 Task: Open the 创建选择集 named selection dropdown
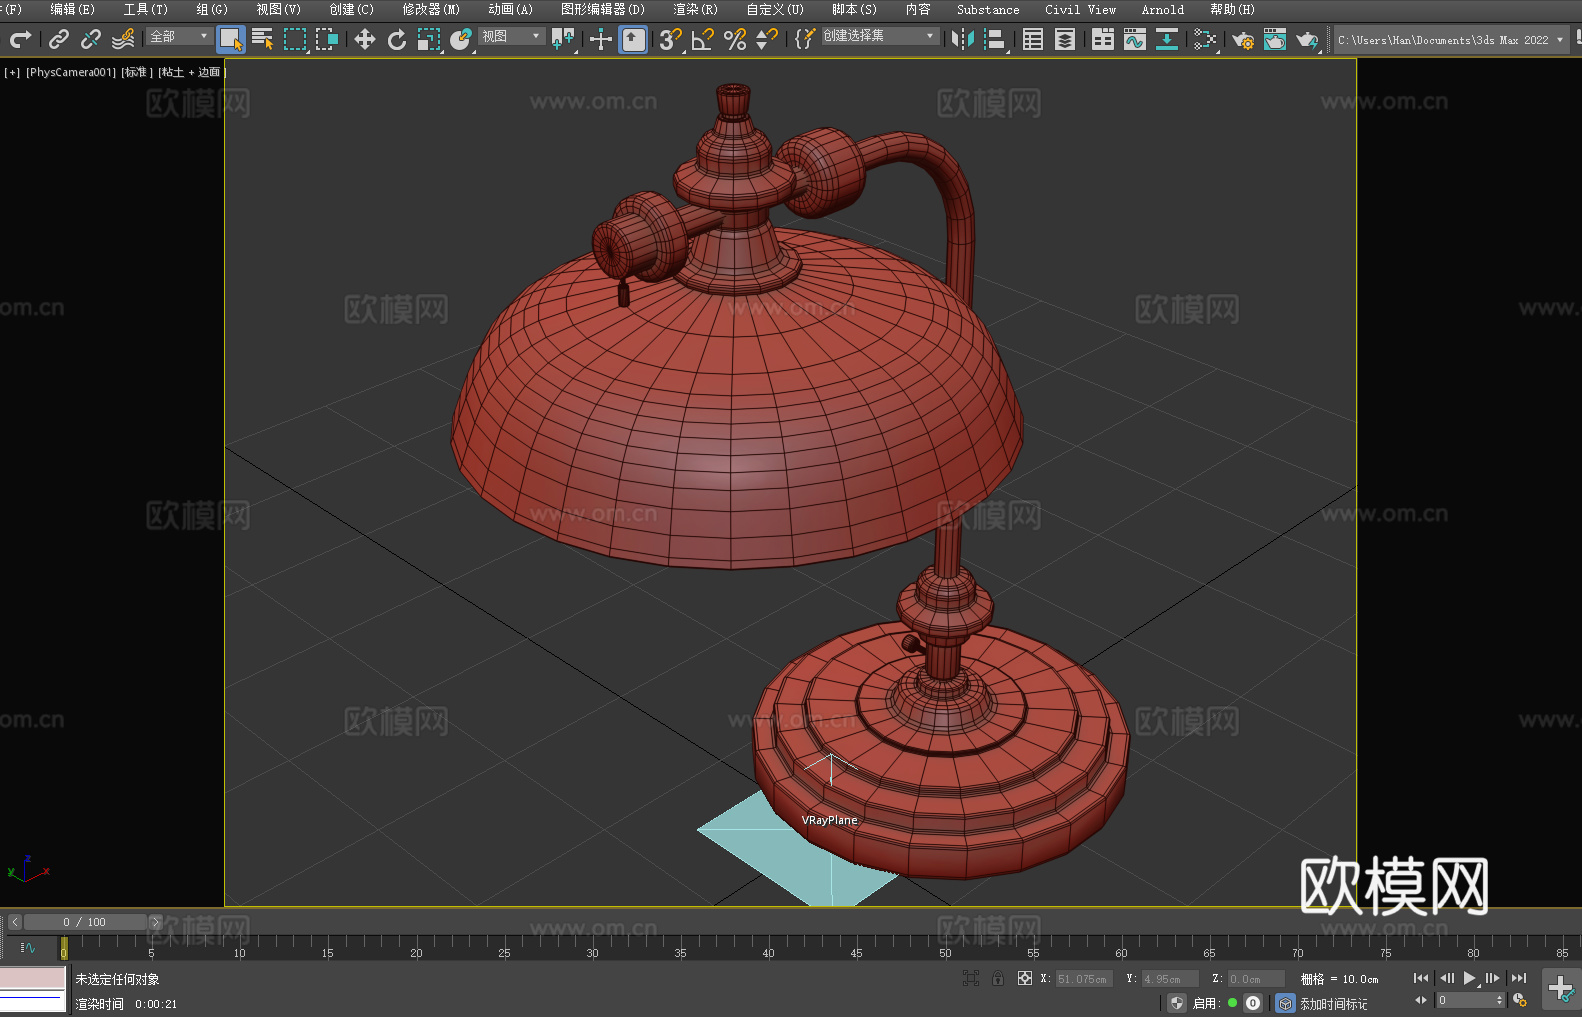880,36
